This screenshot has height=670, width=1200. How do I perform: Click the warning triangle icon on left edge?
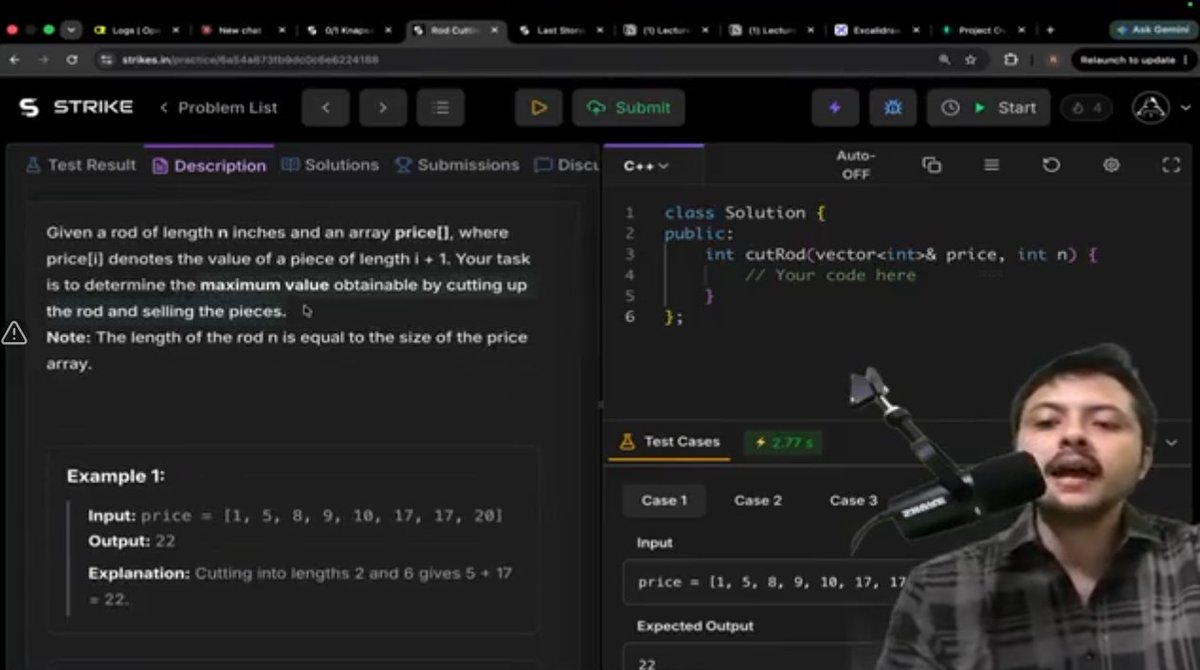coord(14,333)
